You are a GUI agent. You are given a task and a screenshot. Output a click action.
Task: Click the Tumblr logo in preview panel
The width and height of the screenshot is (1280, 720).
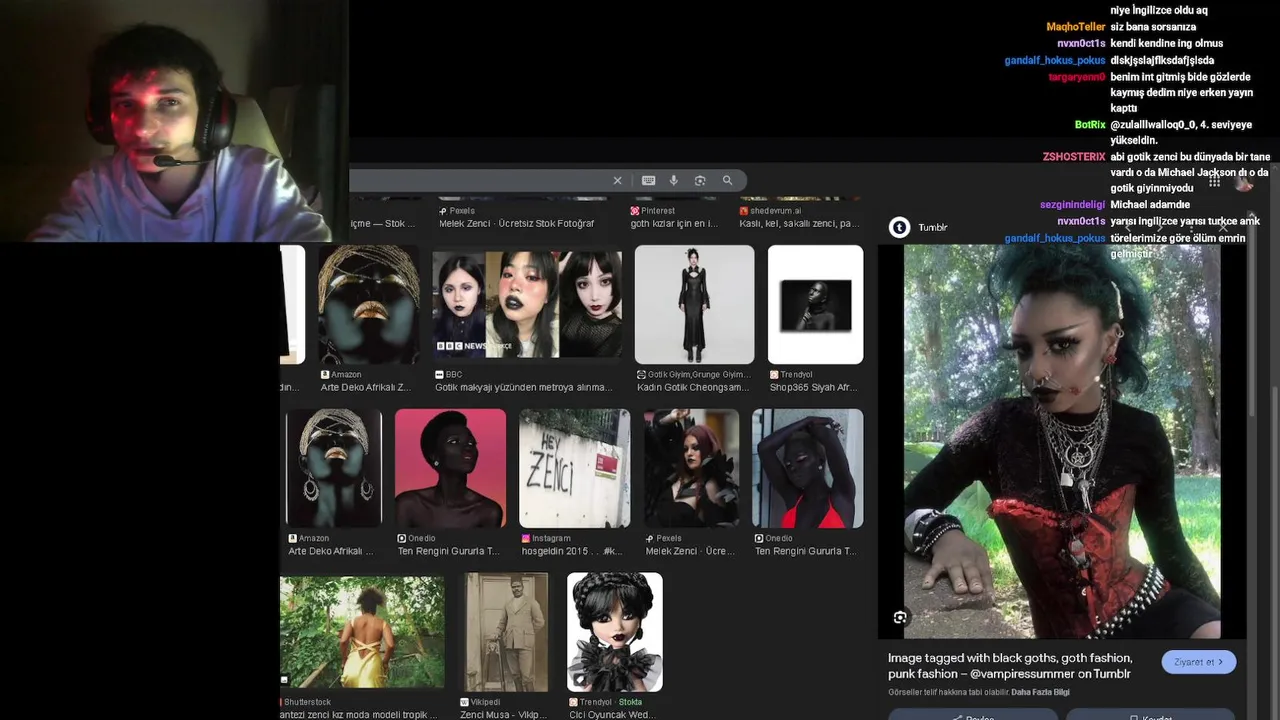click(899, 228)
